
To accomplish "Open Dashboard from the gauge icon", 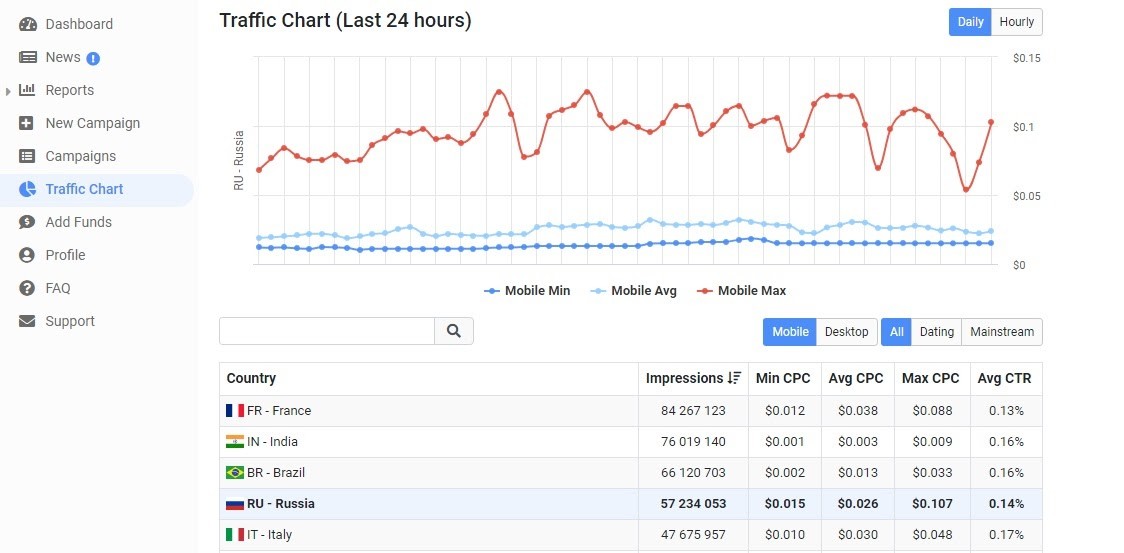I will click(27, 24).
